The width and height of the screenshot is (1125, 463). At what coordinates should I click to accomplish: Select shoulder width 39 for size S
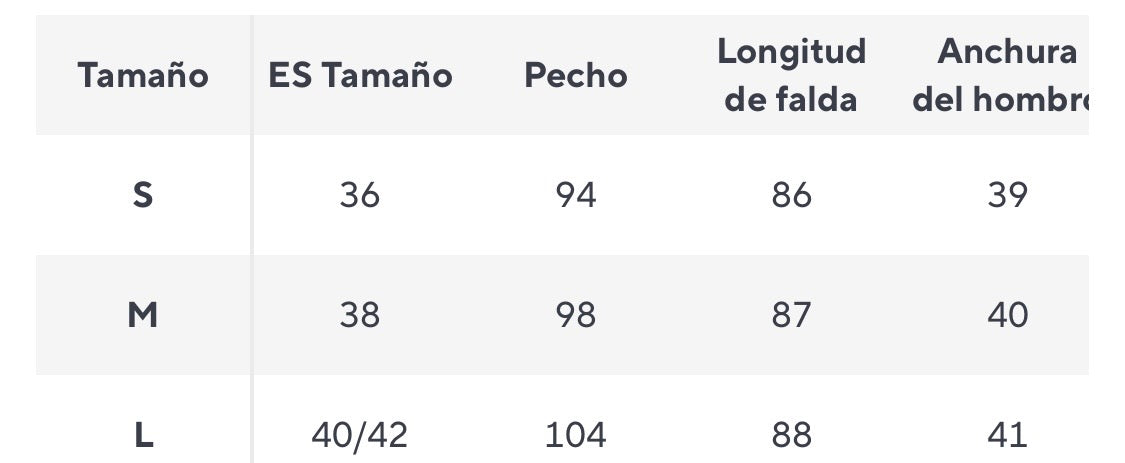(1007, 195)
